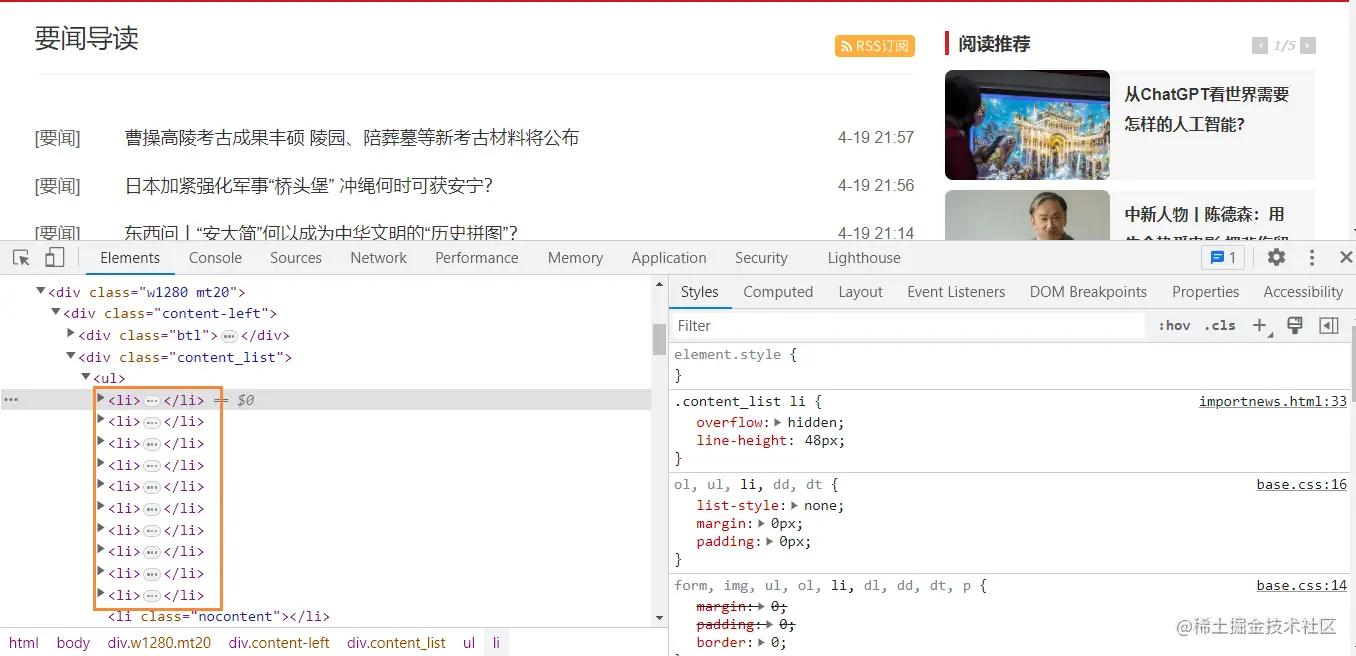1356x656 pixels.
Task: Toggle the rendering emulations paintbrush icon
Action: (1294, 325)
